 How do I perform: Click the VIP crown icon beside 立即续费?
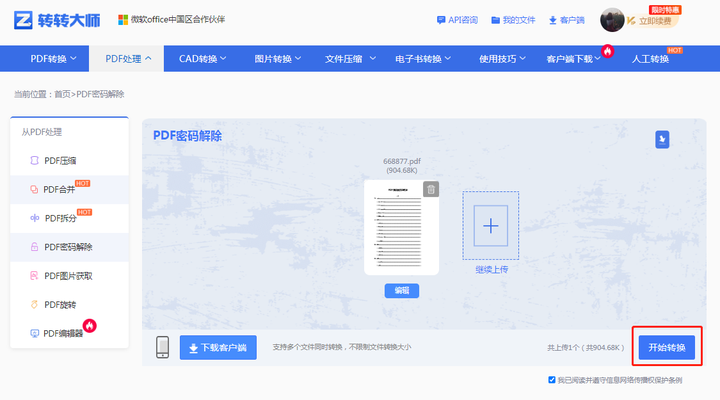tap(631, 21)
